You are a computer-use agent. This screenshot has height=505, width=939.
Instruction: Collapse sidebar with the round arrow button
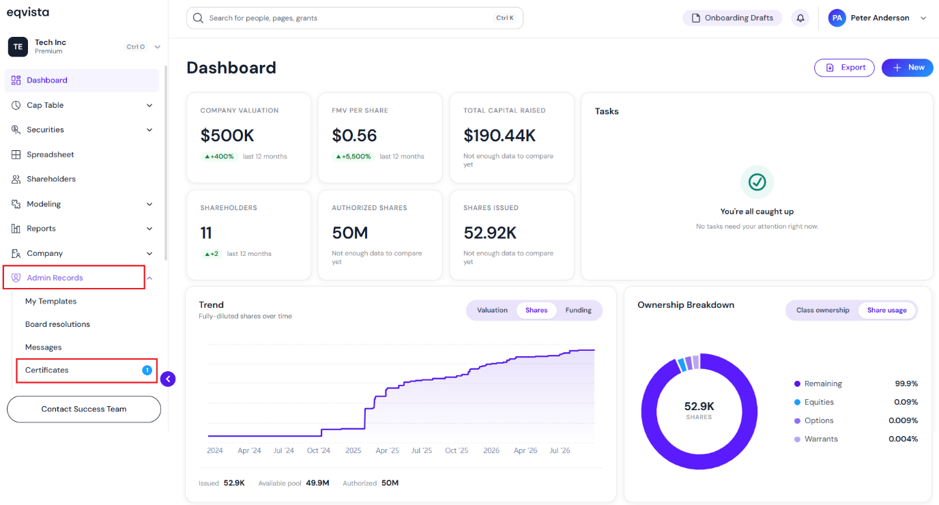[x=168, y=379]
